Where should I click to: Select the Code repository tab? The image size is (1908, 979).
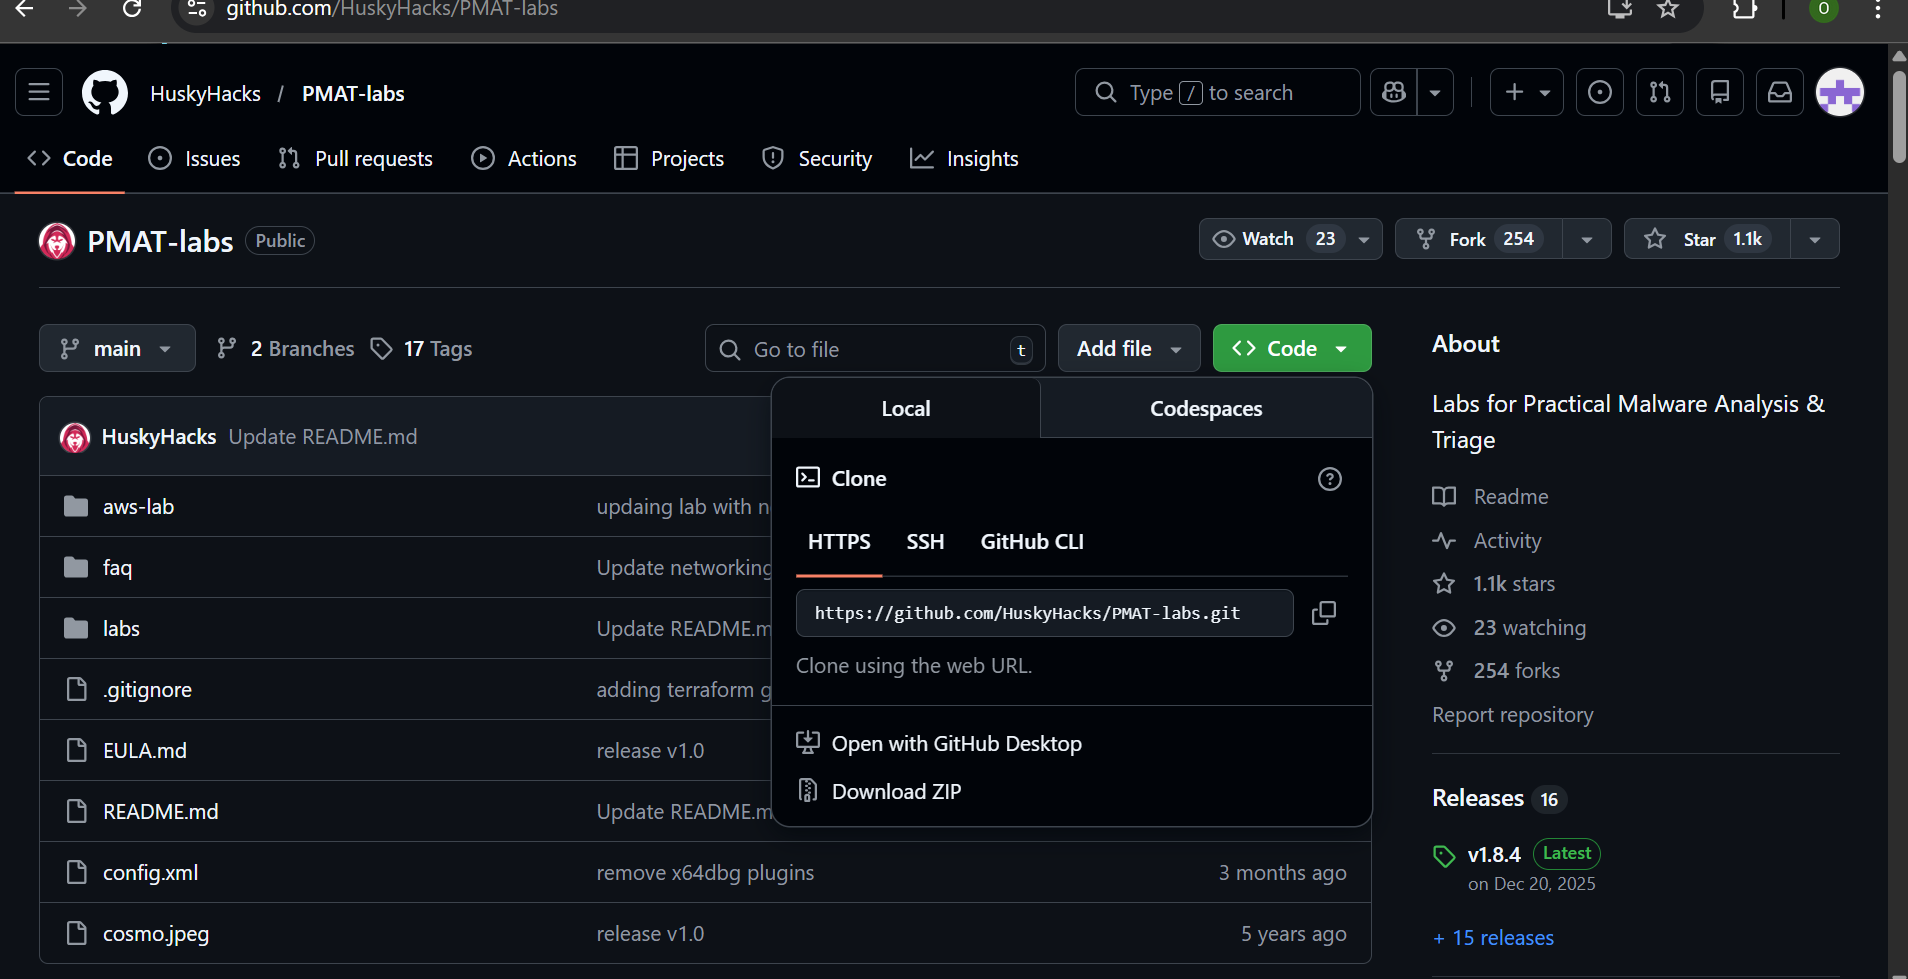point(70,159)
